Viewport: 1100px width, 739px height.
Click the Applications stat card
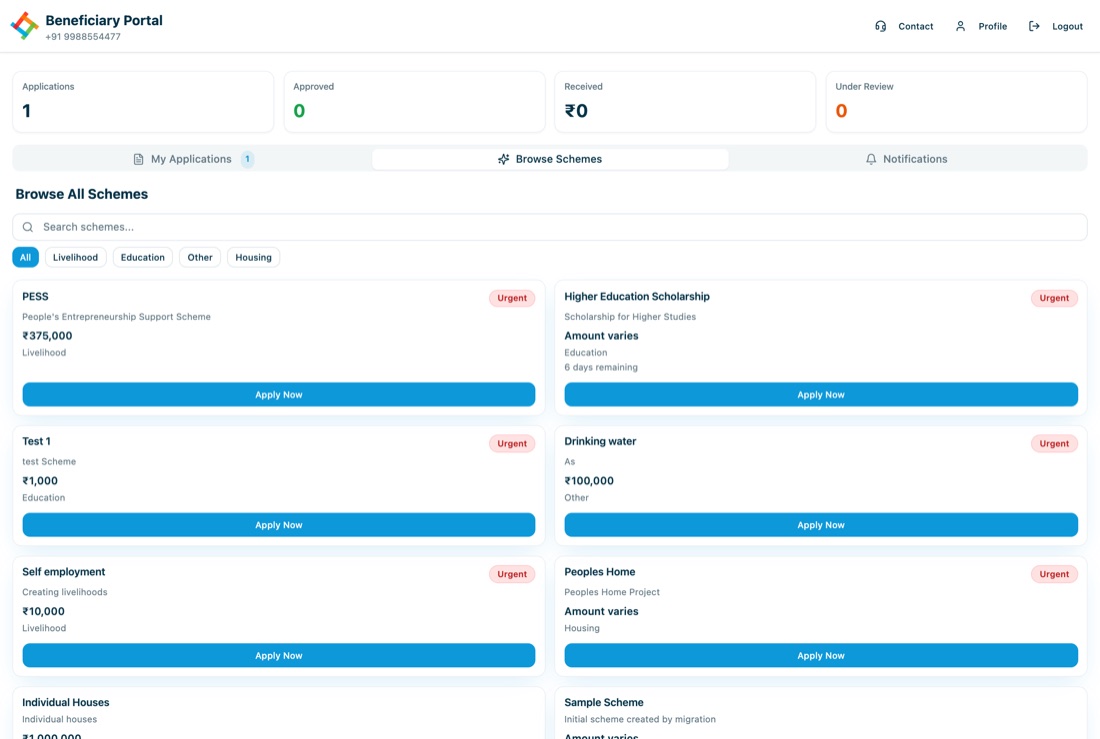(143, 102)
